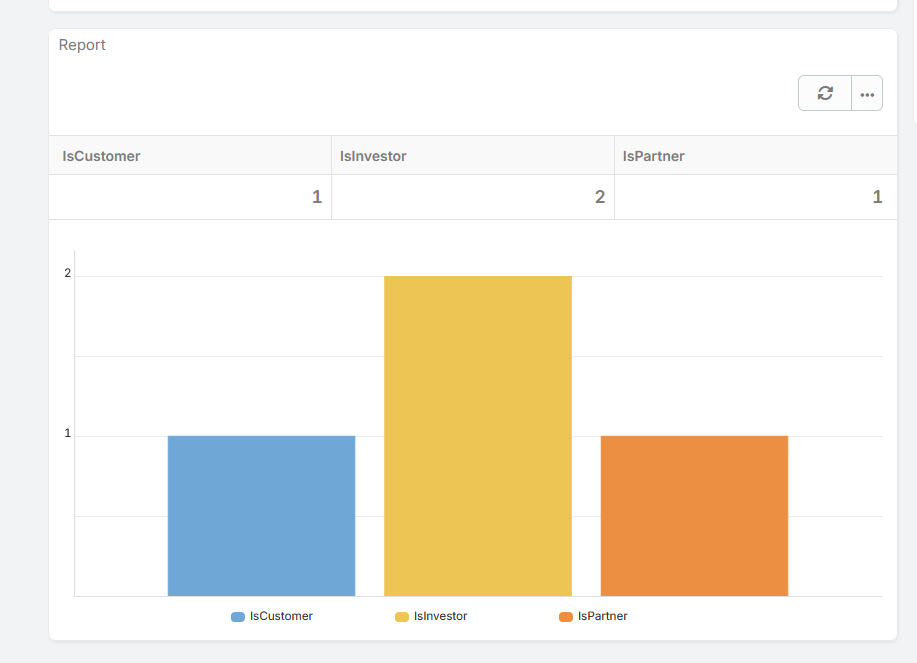Image resolution: width=917 pixels, height=663 pixels.
Task: Click the y-axis label 2
Action: point(68,274)
